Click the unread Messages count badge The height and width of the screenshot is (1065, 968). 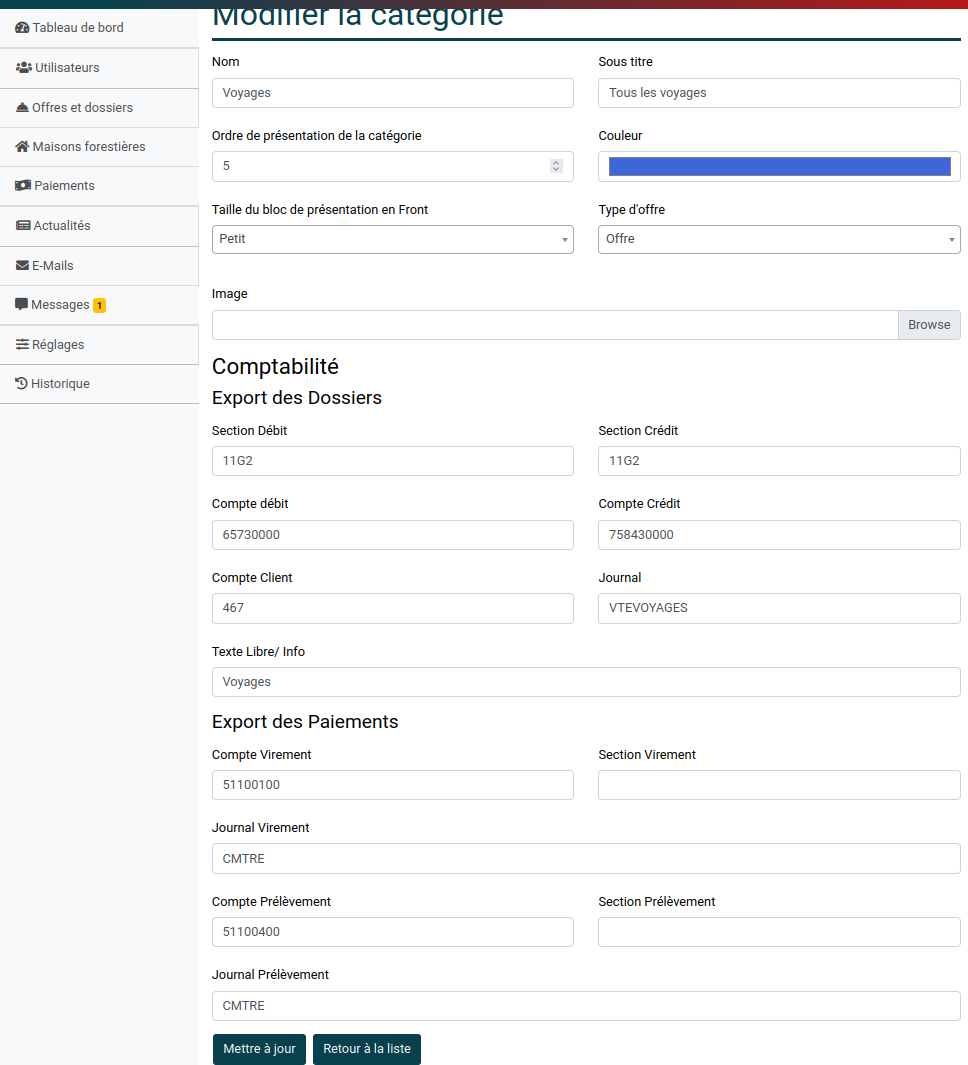click(x=98, y=304)
